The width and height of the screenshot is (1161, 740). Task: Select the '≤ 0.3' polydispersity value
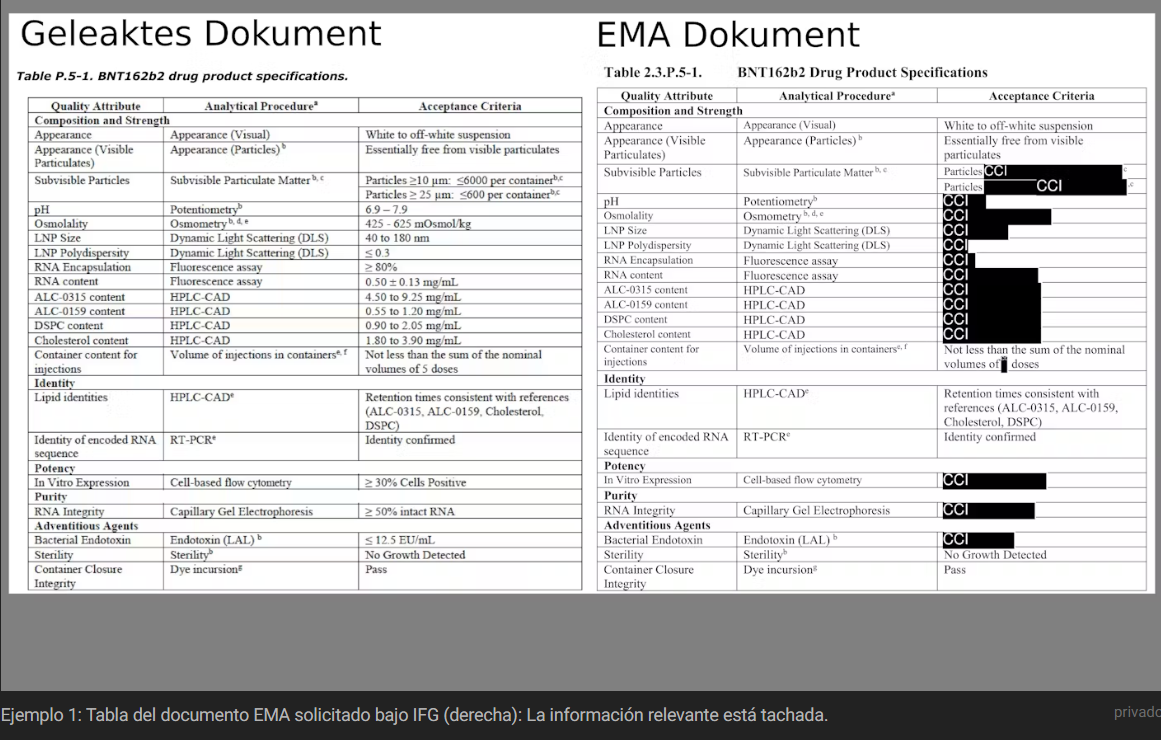pos(378,253)
